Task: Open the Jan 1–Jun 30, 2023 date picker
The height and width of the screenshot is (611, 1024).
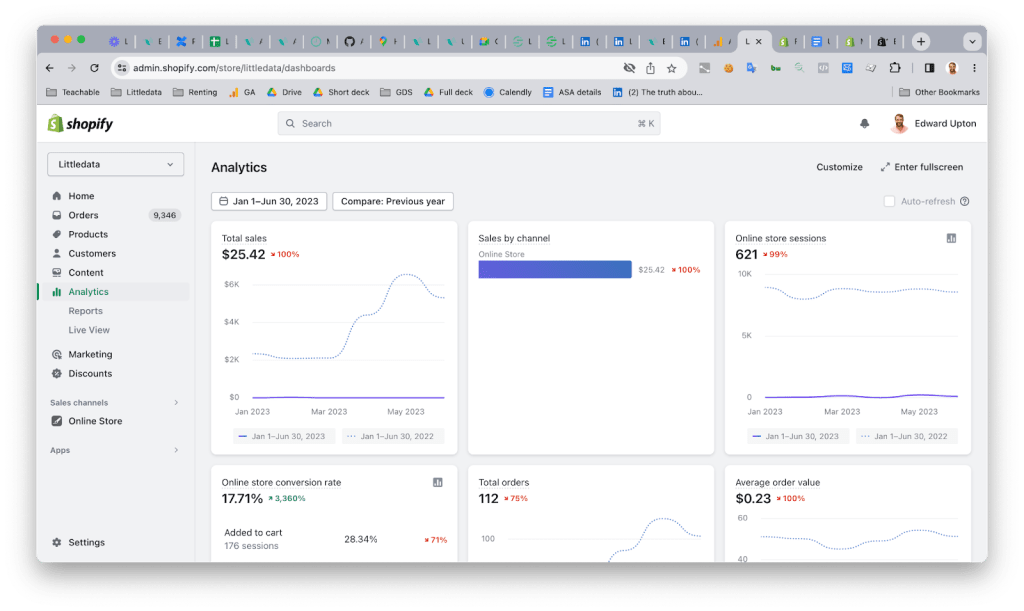Action: [x=269, y=201]
